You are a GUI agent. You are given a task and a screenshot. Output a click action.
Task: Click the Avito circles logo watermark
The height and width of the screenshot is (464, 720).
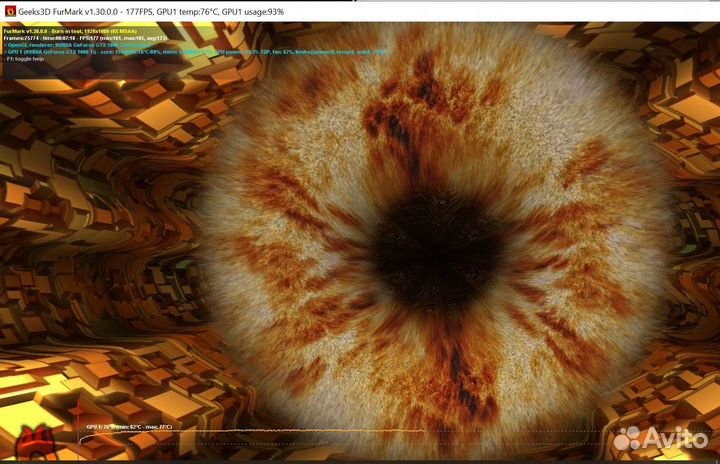[626, 438]
